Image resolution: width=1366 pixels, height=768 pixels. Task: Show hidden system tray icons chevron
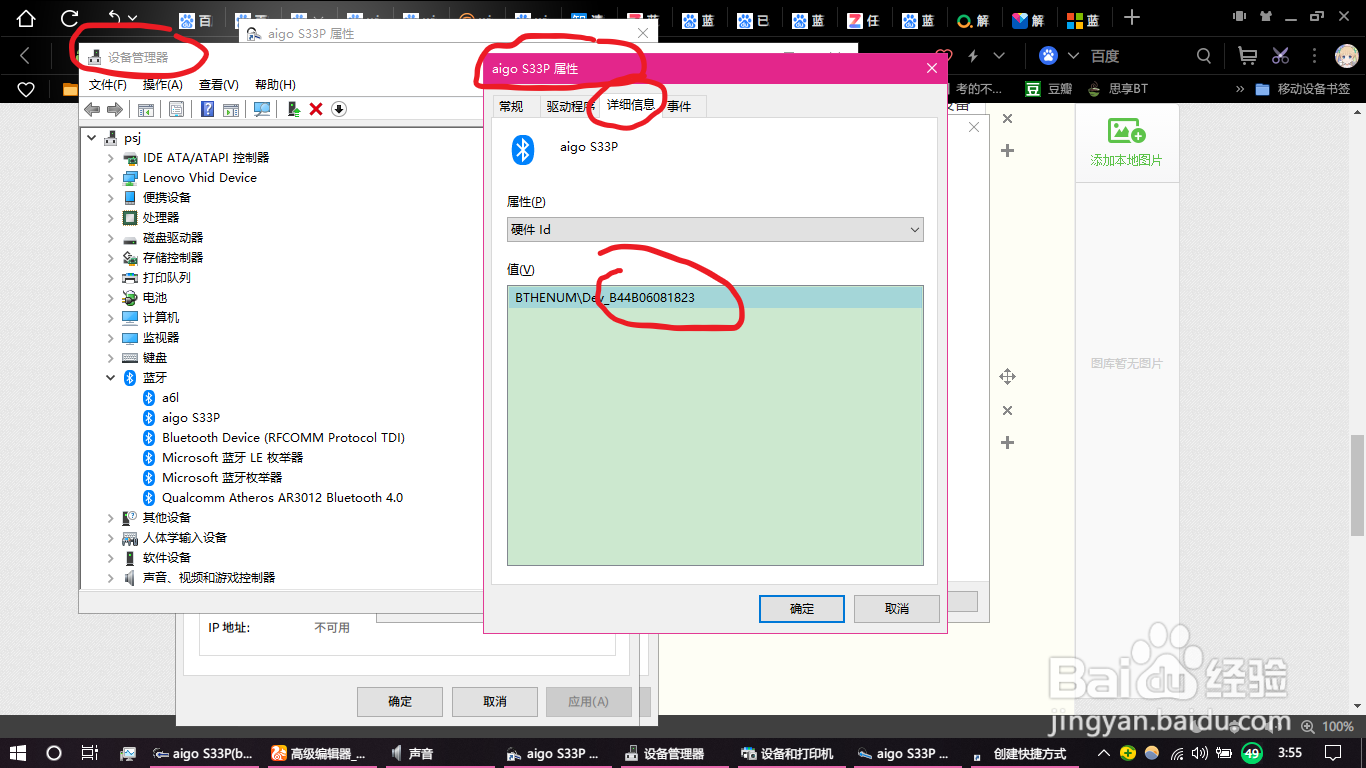pyautogui.click(x=1104, y=753)
